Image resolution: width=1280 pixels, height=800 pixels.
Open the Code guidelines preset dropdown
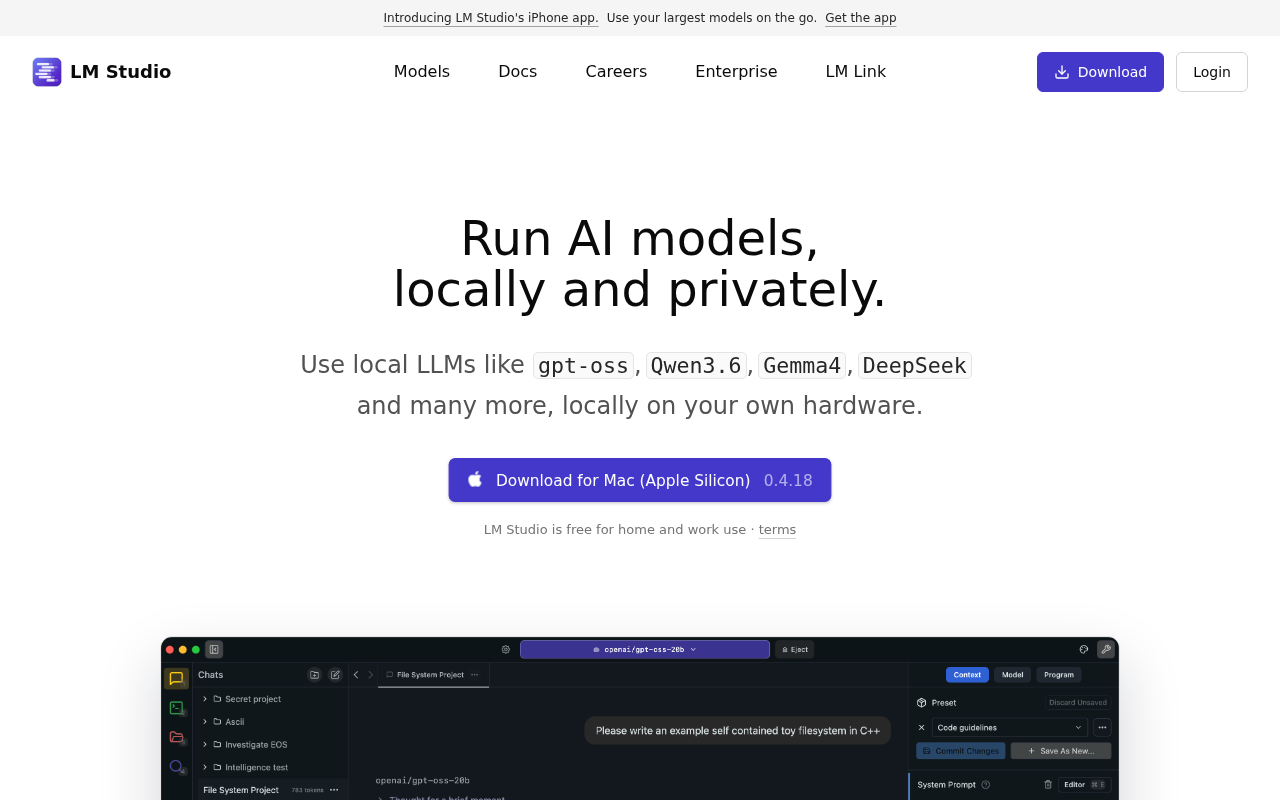click(x=1010, y=727)
